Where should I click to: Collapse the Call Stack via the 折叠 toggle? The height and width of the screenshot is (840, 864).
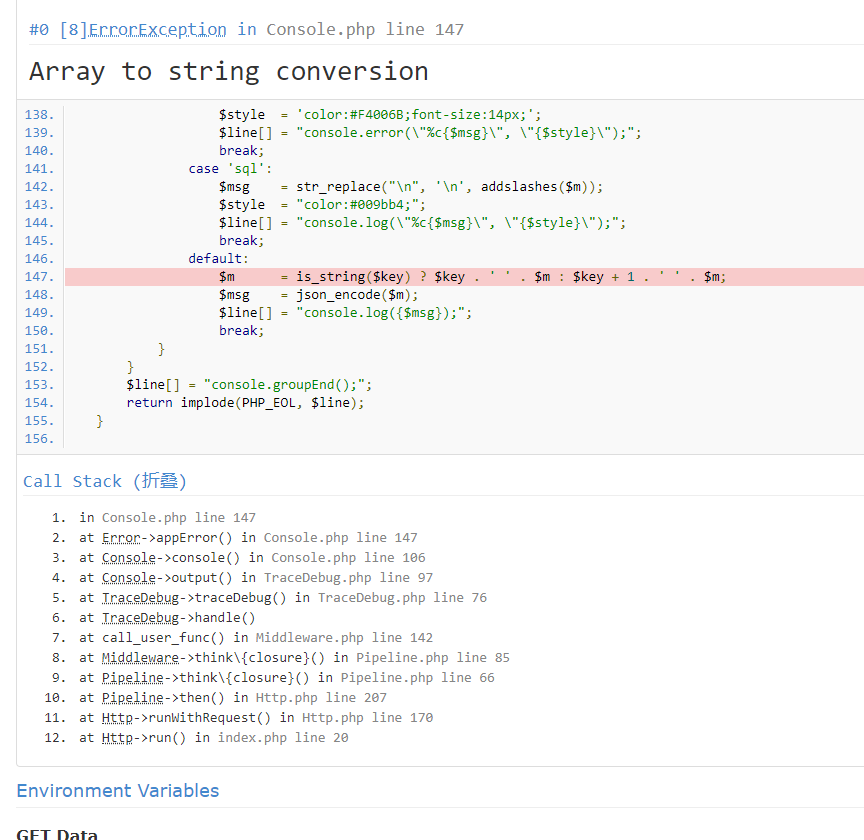click(160, 481)
